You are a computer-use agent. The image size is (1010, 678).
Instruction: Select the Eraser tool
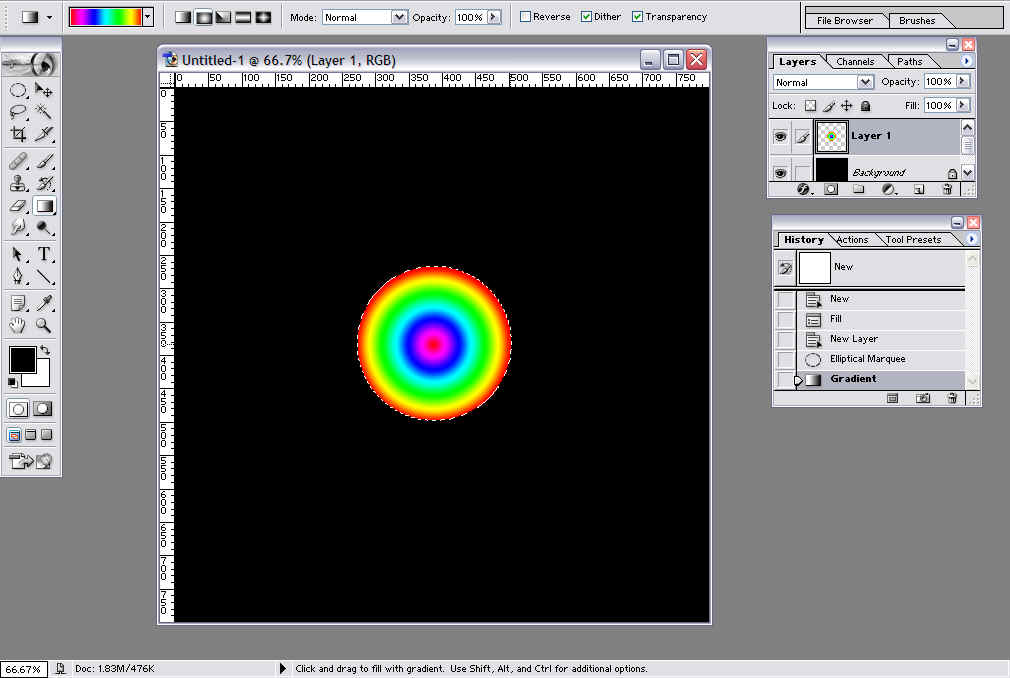pos(18,206)
